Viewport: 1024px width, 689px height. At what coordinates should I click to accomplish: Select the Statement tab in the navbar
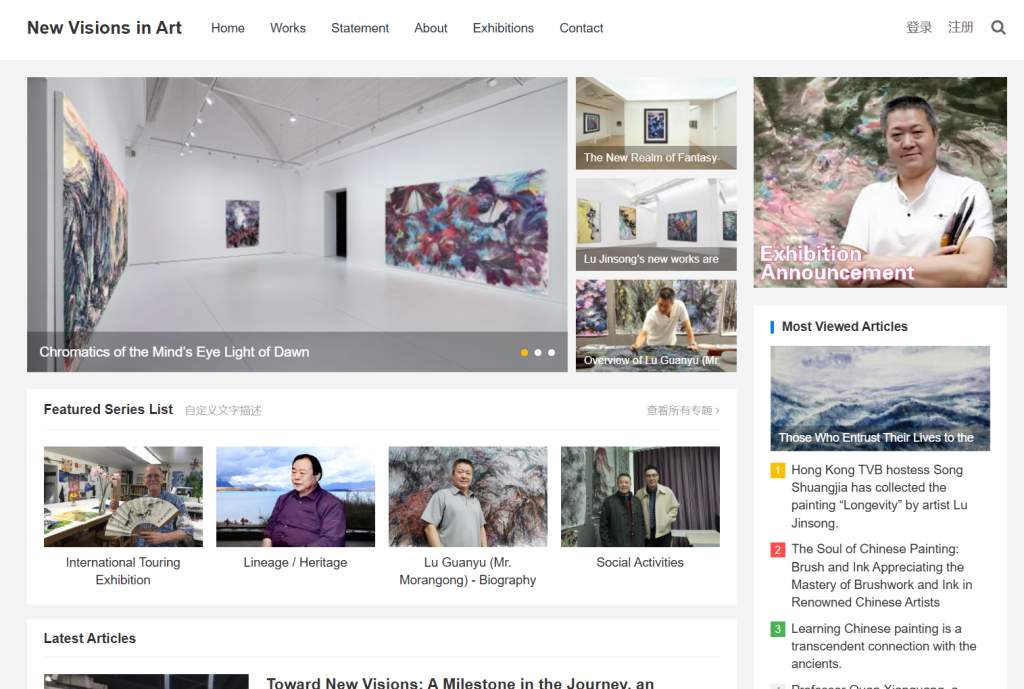click(360, 28)
